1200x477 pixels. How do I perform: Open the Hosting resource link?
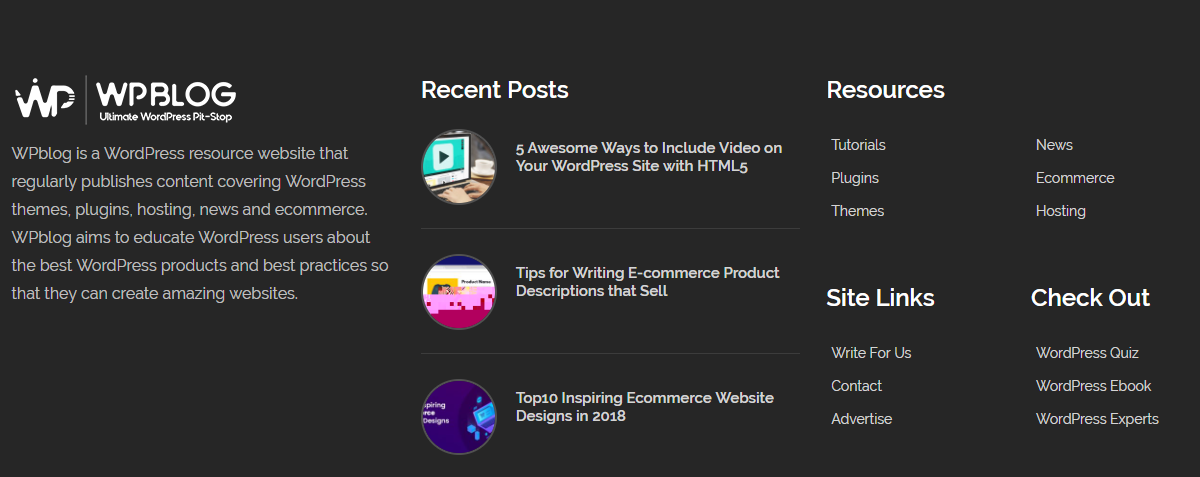1061,211
